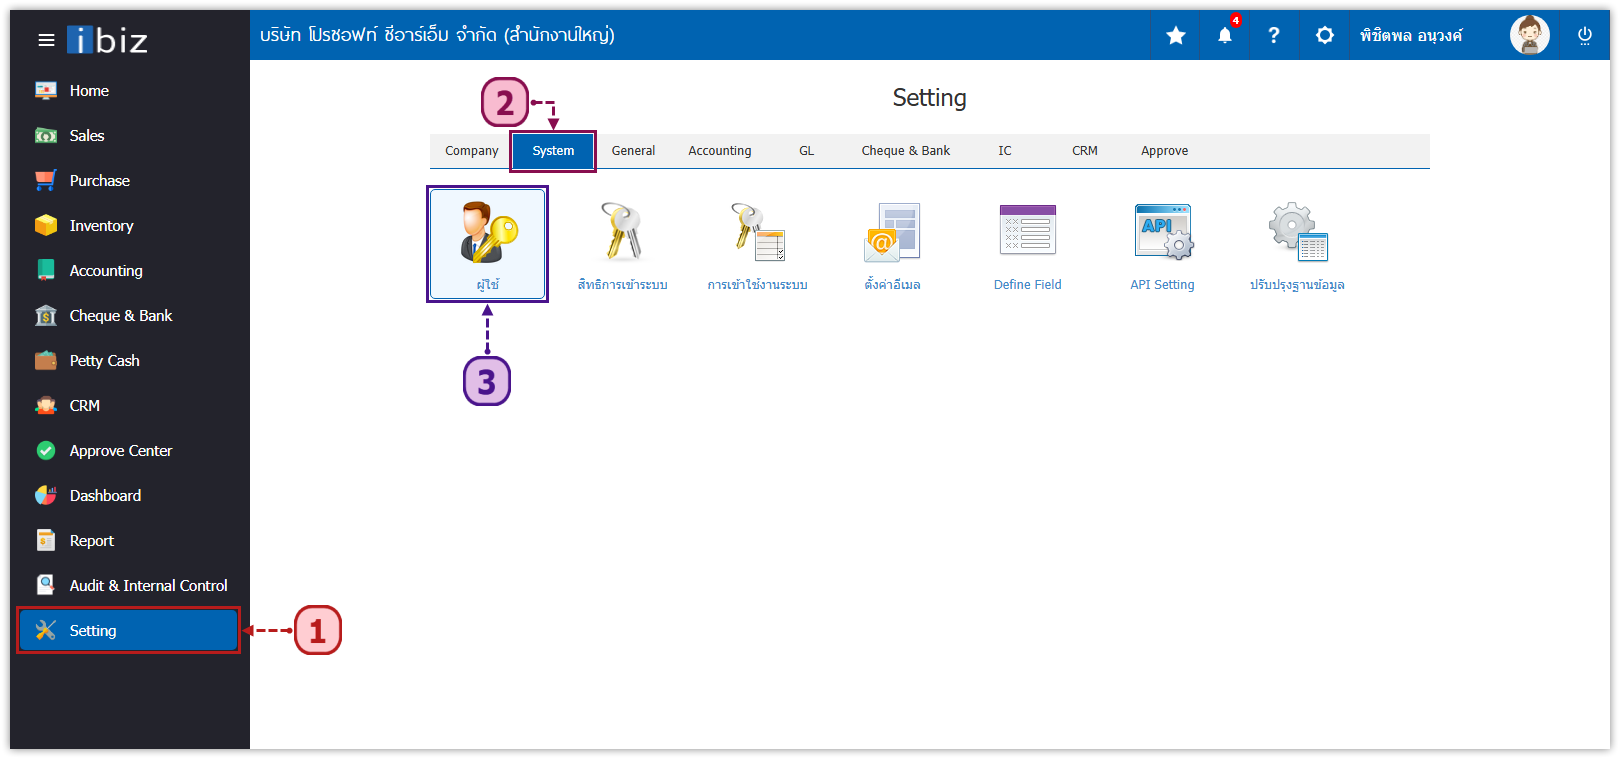Click the user name พิชิตพล อนุวงศ์

[1410, 36]
